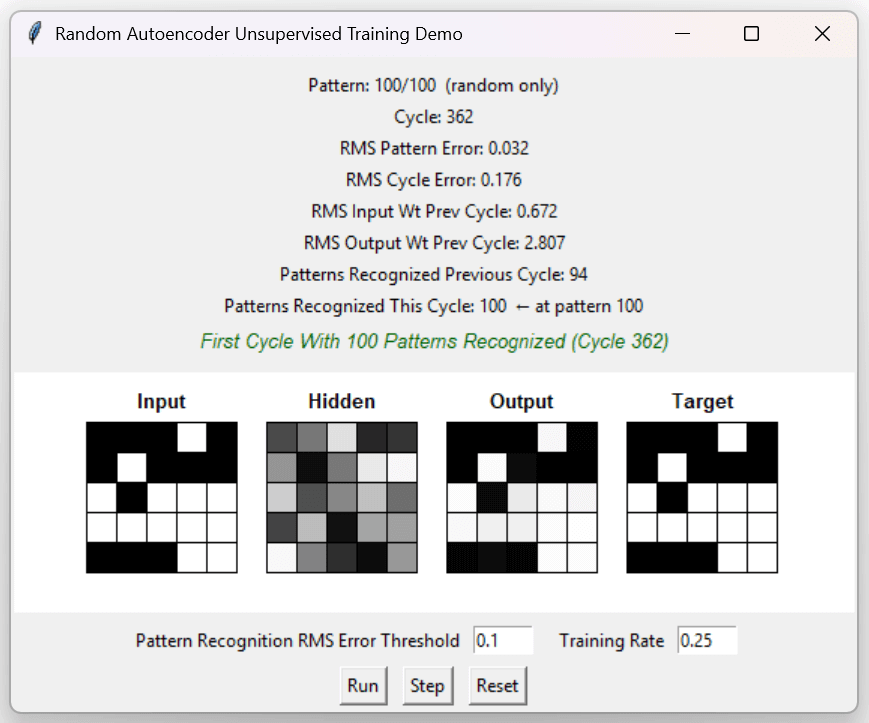Click the RMS Pattern Error readout

click(x=434, y=148)
